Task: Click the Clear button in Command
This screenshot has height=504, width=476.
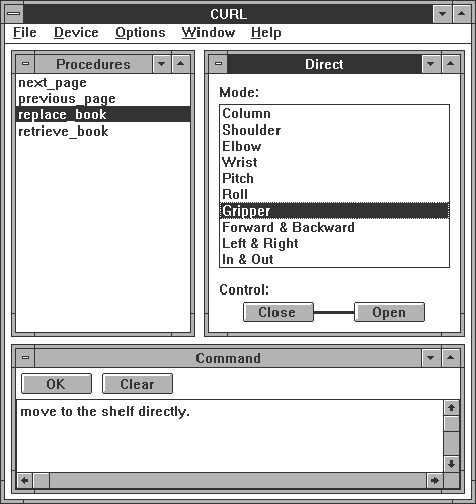Action: pos(137,384)
